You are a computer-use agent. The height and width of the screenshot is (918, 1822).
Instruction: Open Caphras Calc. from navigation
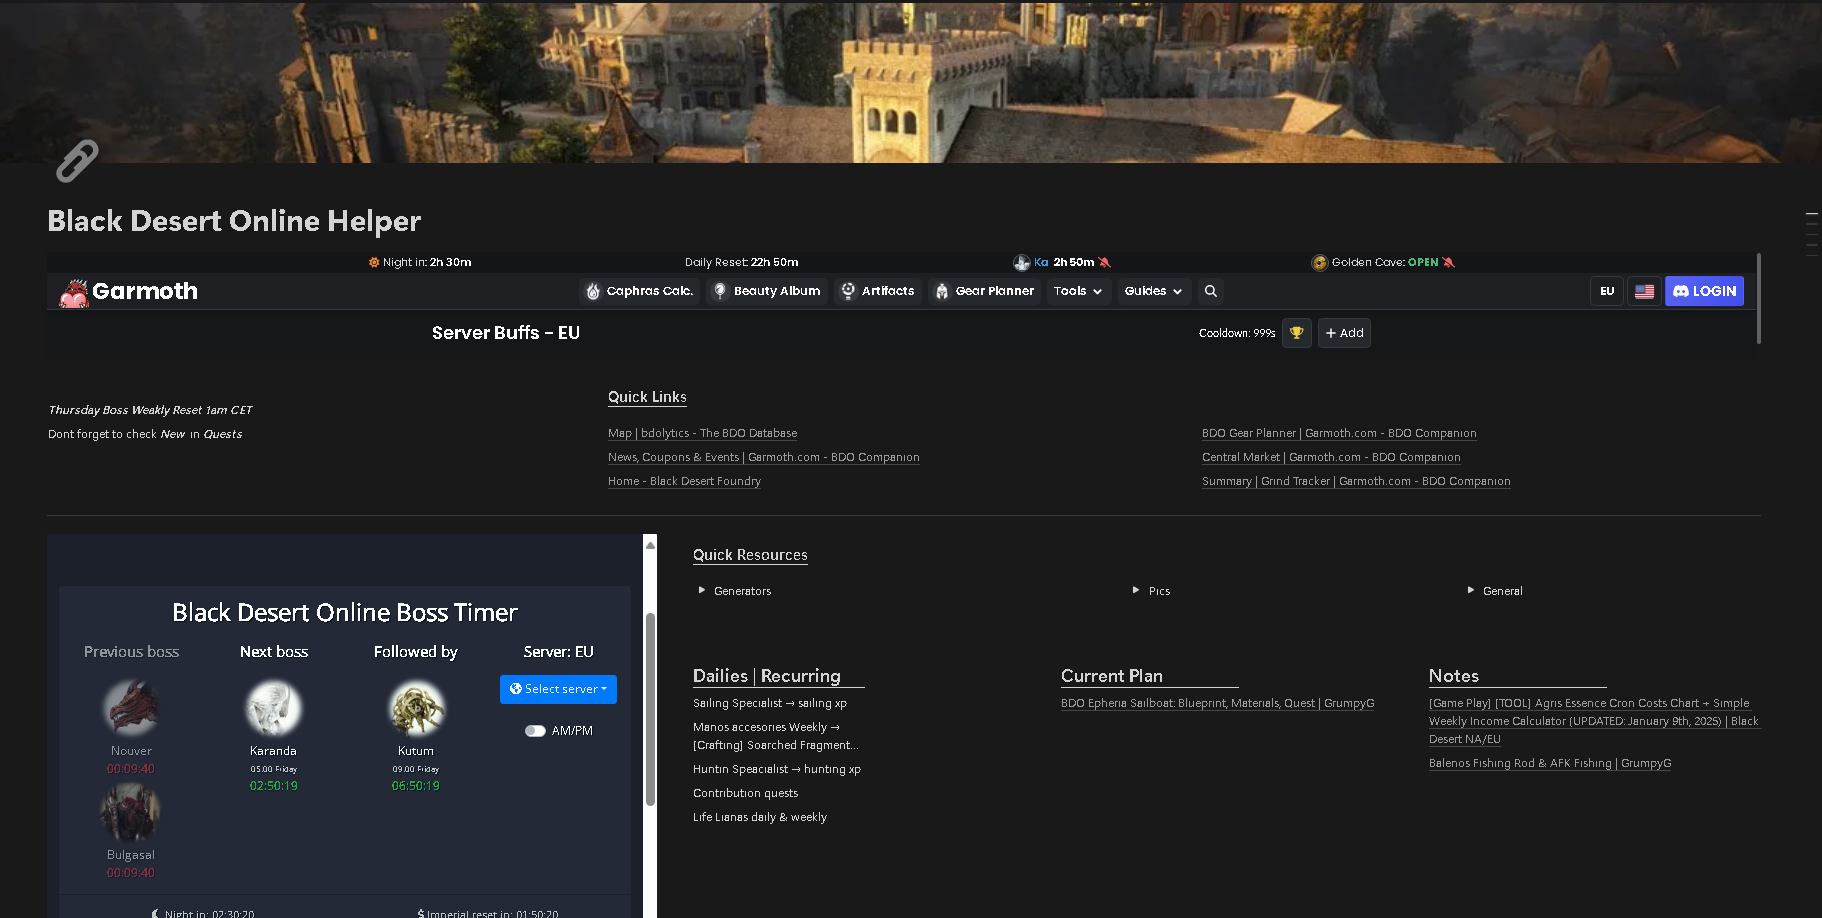[639, 291]
